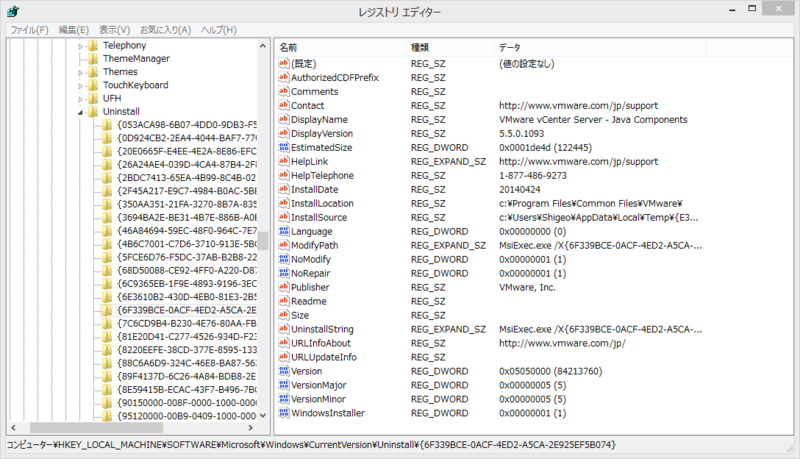Sort by the 種類 column header
Screen dimensions: 800x459
(x=451, y=47)
